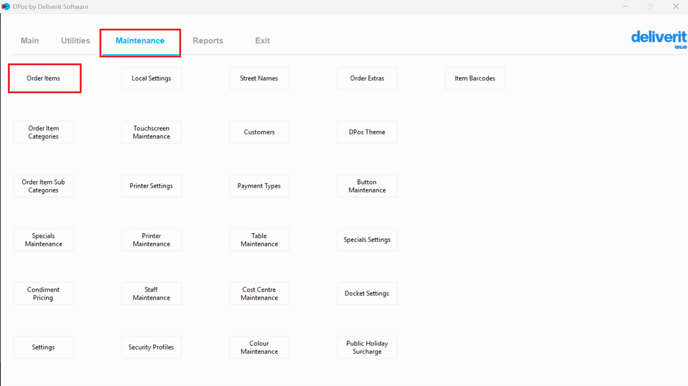The image size is (688, 386).
Task: Switch to the Utilities tab
Action: [x=75, y=40]
